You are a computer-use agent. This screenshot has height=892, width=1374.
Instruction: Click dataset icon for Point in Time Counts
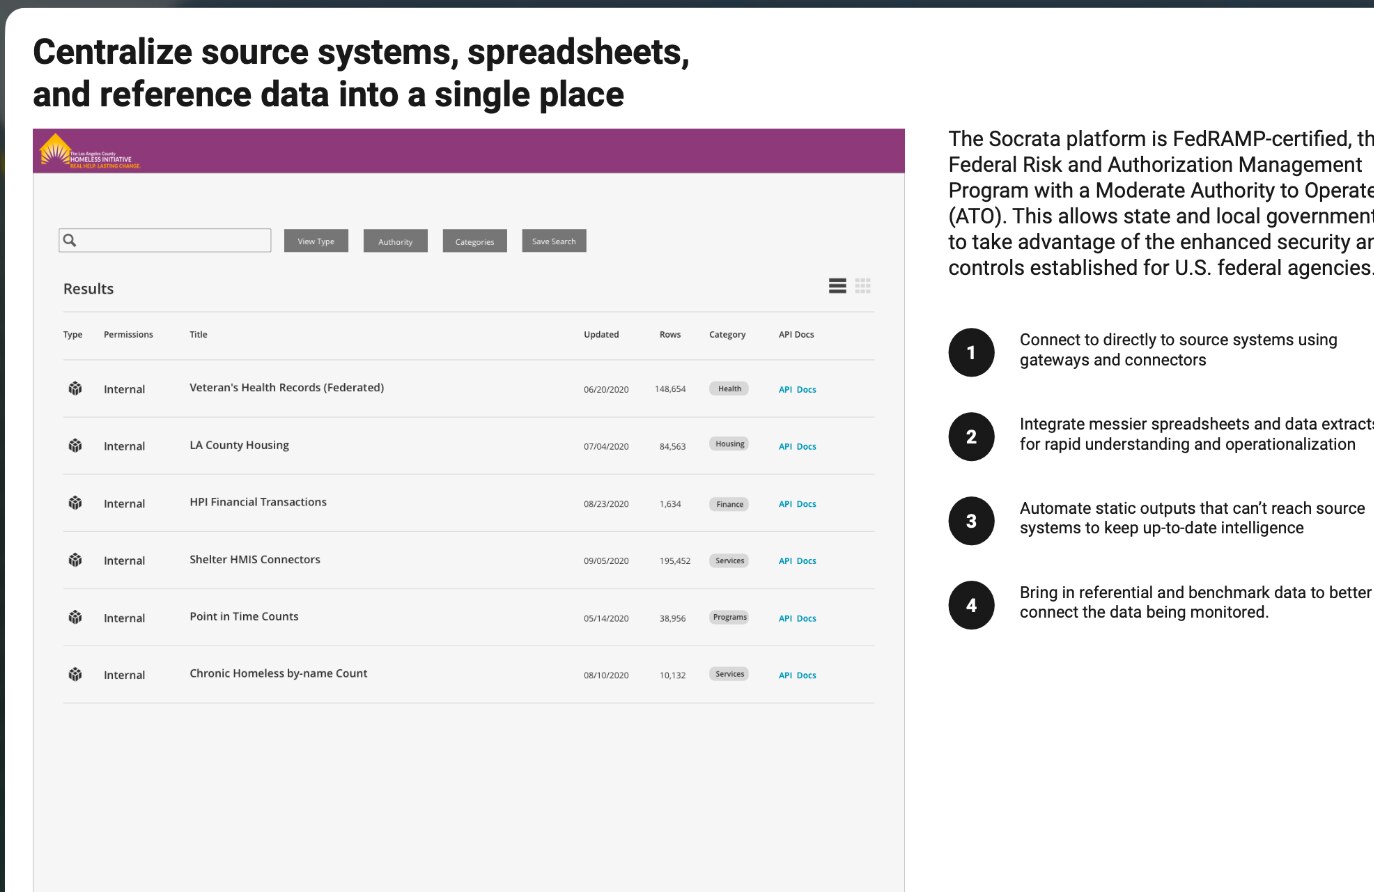[75, 618]
